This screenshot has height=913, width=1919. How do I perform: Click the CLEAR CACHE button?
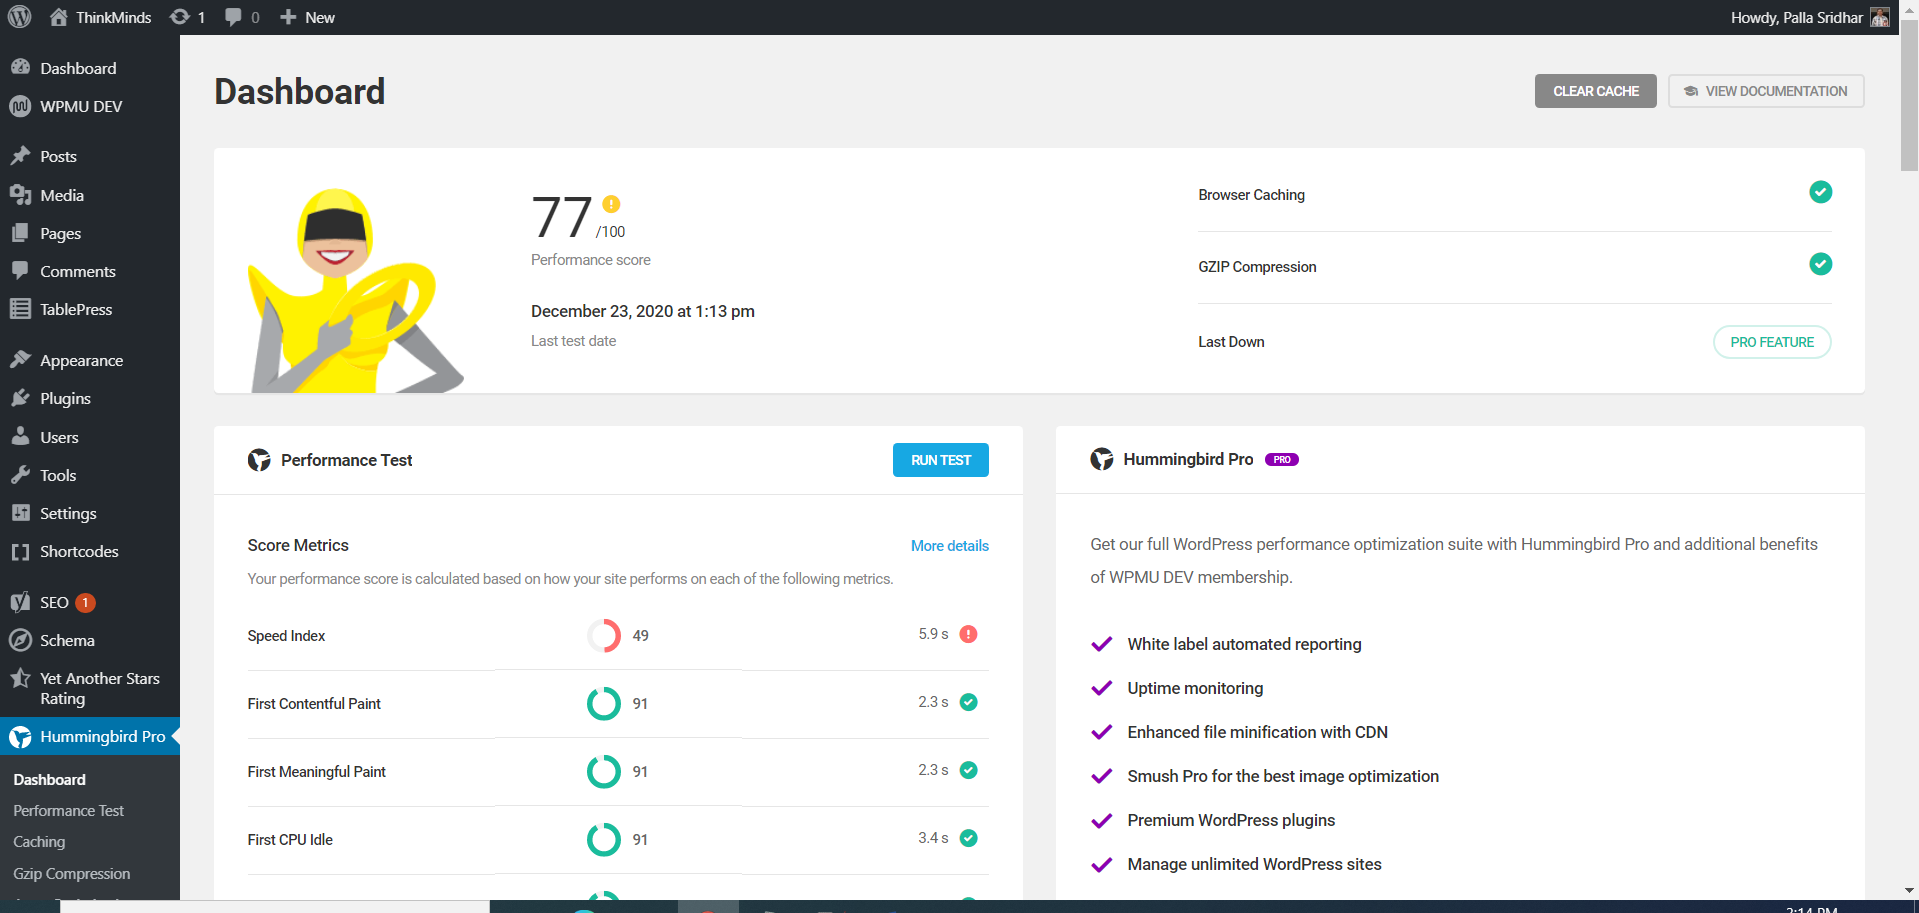coord(1595,91)
